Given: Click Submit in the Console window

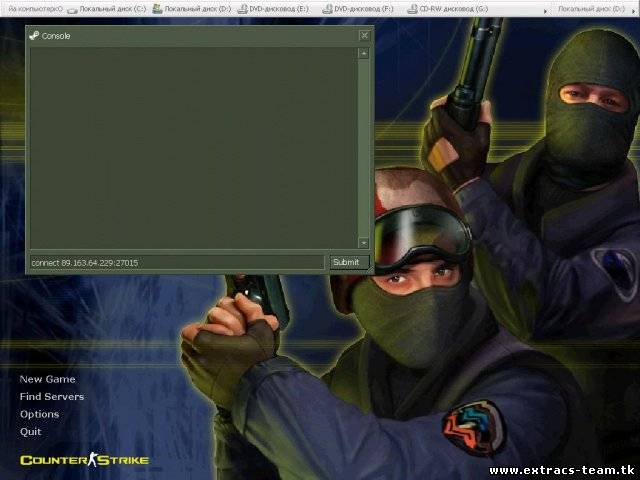Looking at the screenshot, I should click(349, 262).
